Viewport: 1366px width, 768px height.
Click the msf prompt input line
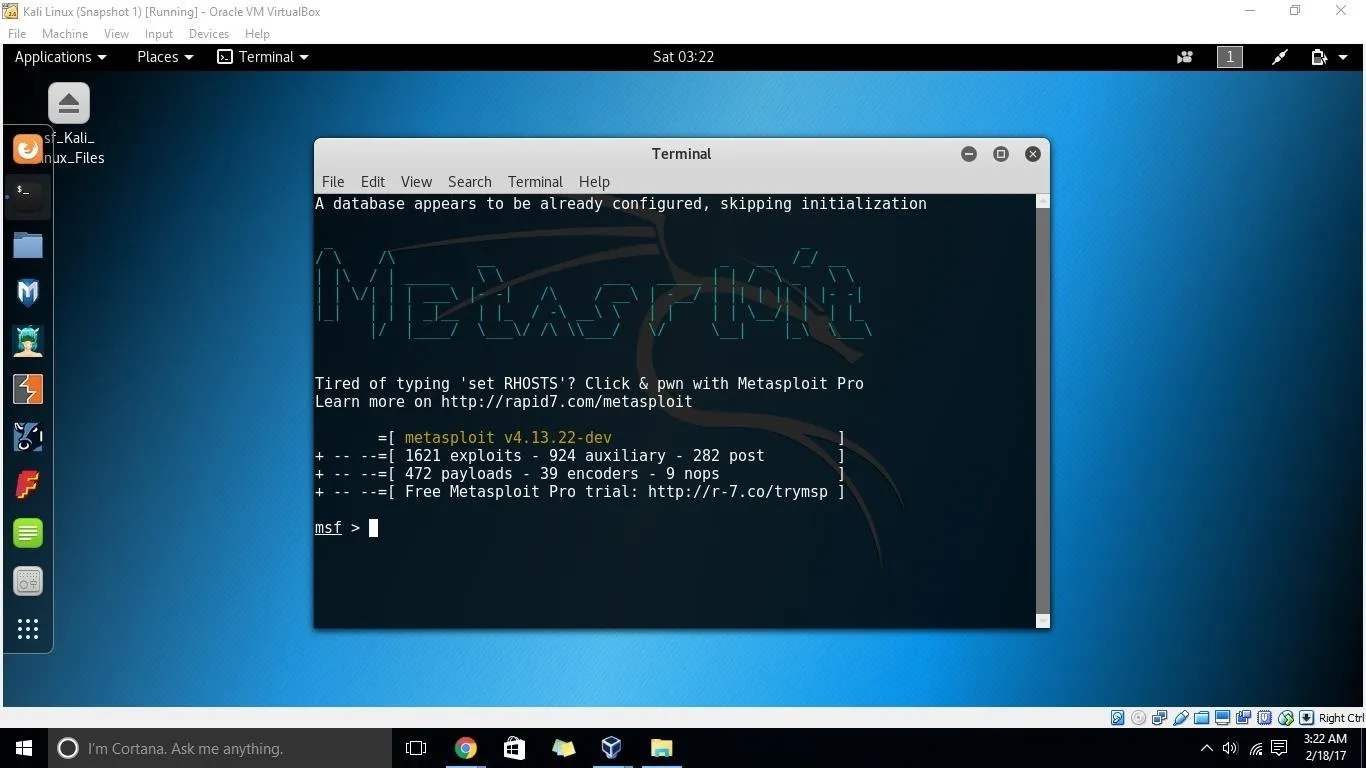(676, 528)
